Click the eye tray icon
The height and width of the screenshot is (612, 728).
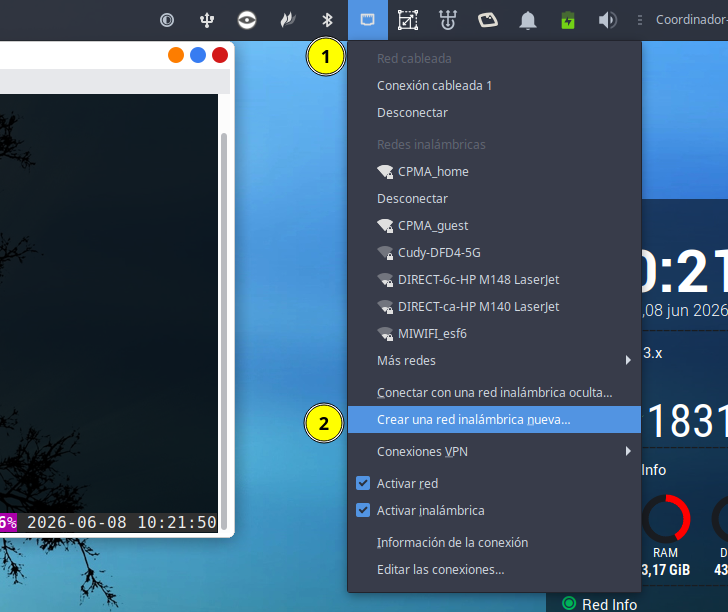pos(247,20)
